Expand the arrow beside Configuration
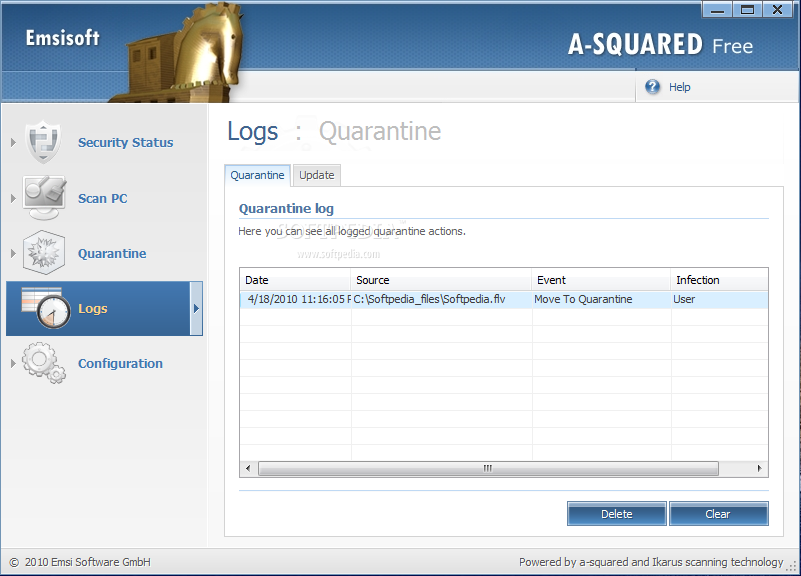The image size is (801, 576). tap(13, 364)
